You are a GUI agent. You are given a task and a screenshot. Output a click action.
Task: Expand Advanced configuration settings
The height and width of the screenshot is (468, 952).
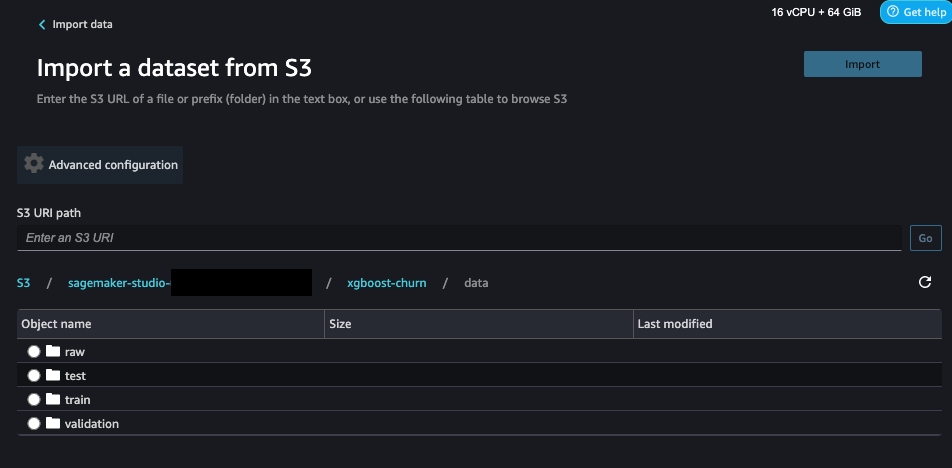pyautogui.click(x=100, y=164)
